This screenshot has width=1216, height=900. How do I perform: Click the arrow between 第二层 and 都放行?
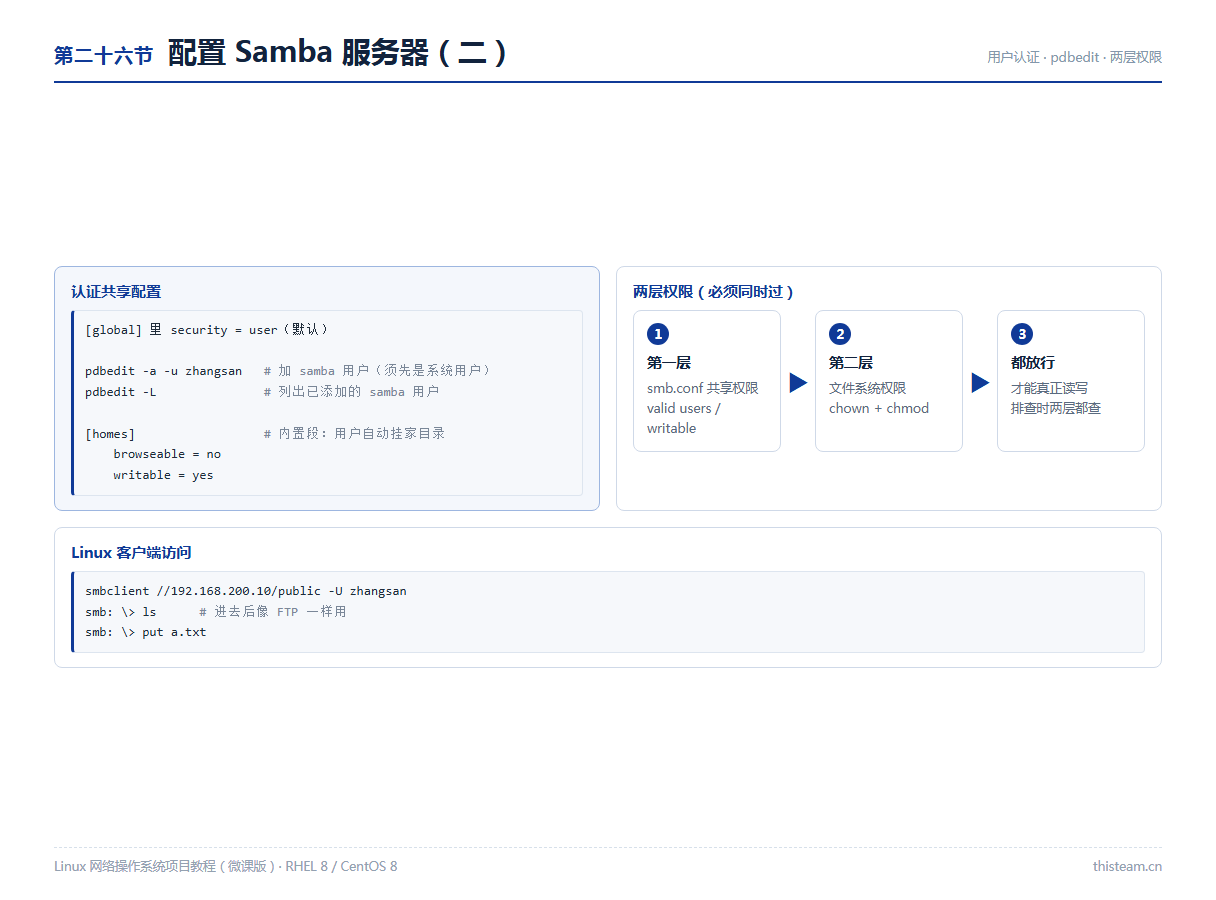pyautogui.click(x=980, y=382)
